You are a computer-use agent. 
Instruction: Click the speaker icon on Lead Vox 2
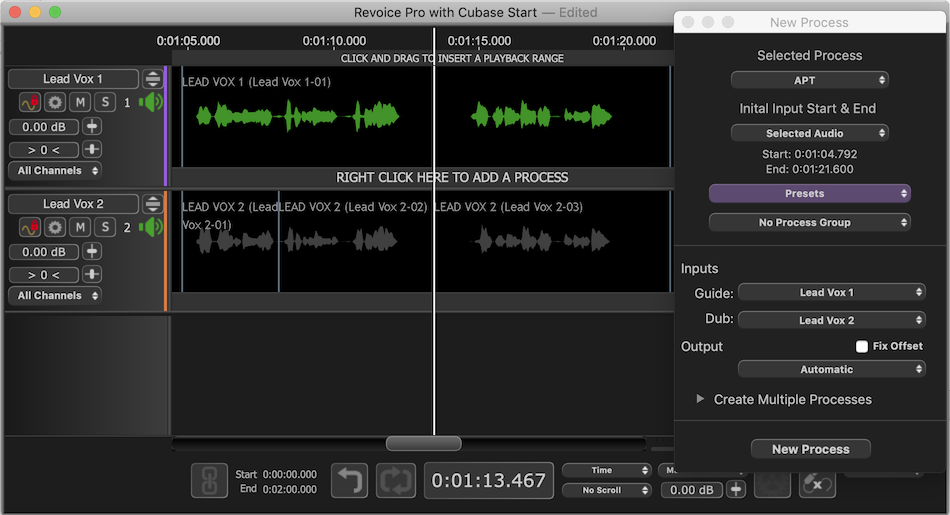click(x=151, y=227)
